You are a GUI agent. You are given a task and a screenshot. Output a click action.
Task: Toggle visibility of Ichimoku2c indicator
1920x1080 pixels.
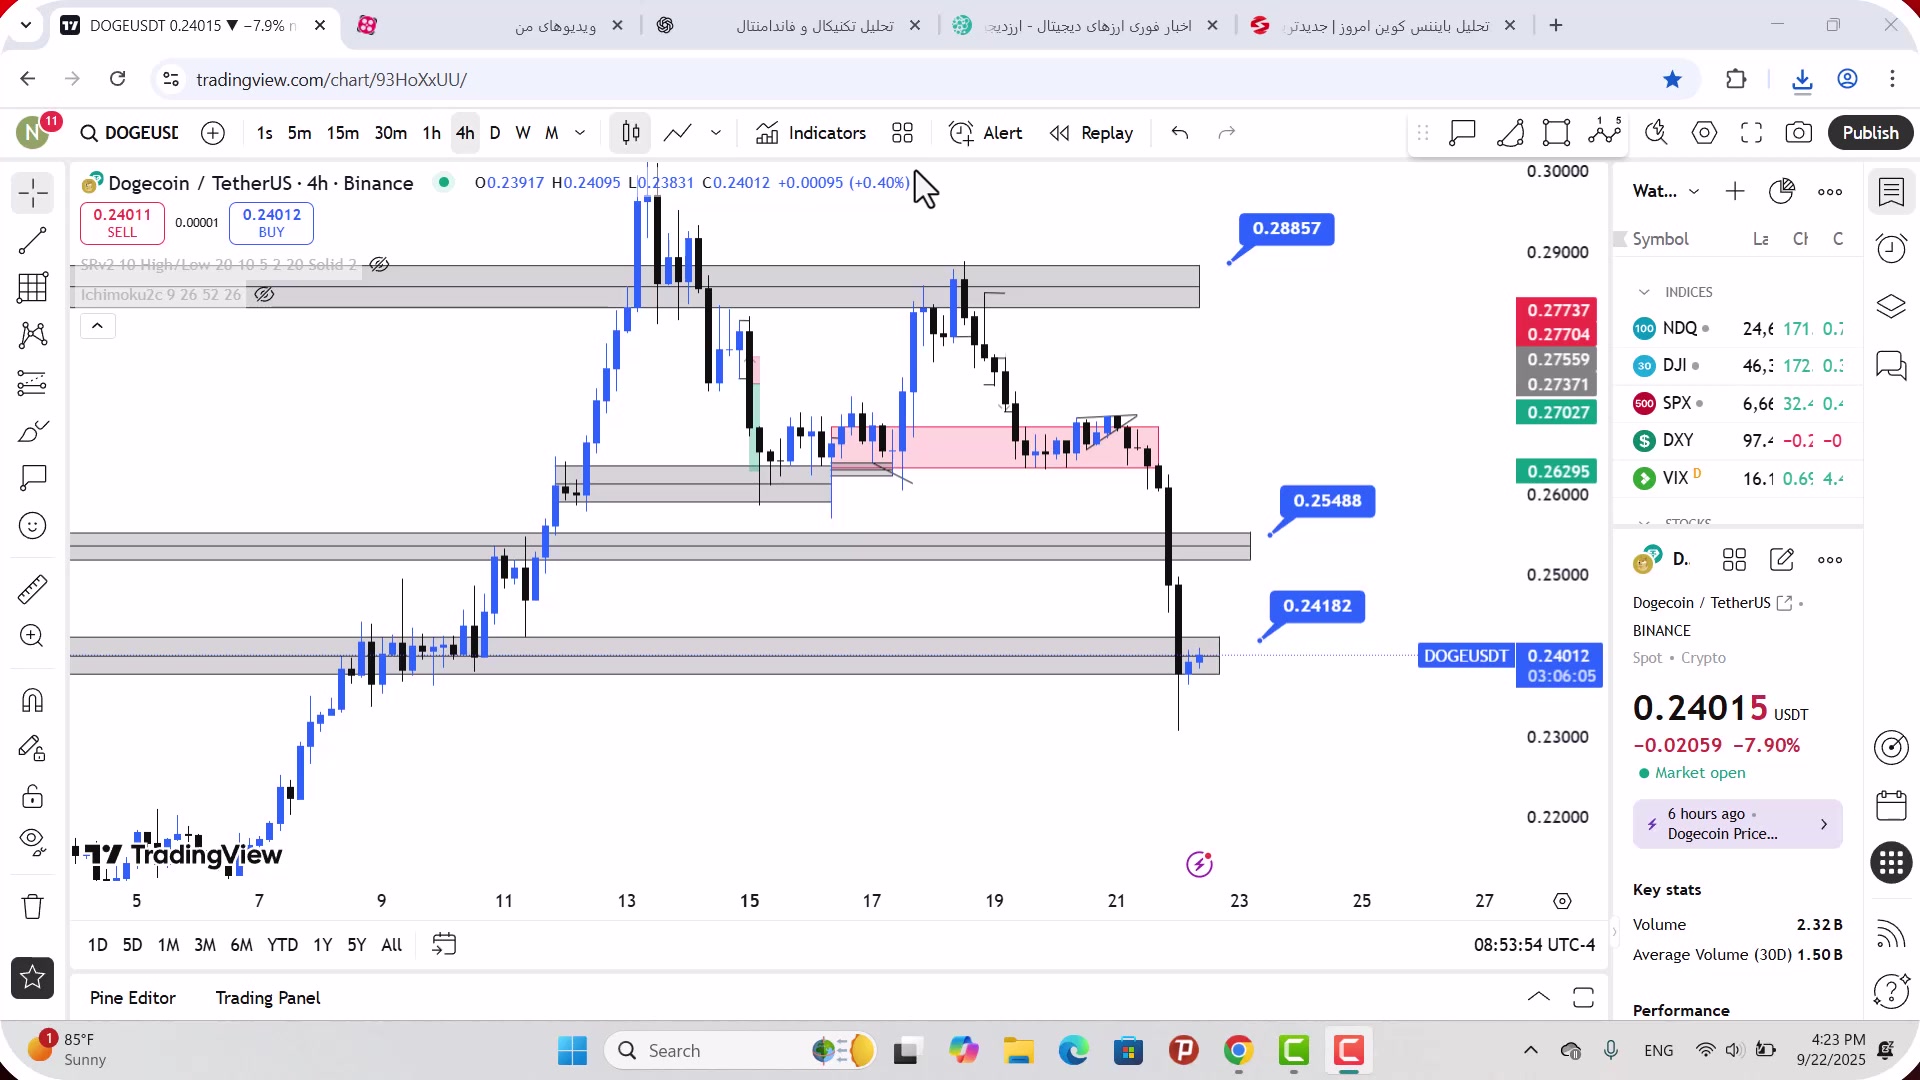click(264, 295)
